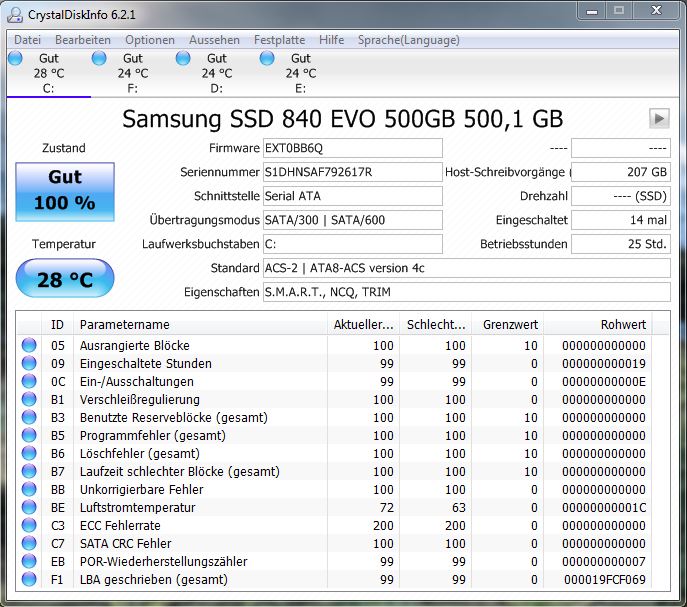Click status orb for EB POR-Wiederherstellungszähler

pos(29,561)
